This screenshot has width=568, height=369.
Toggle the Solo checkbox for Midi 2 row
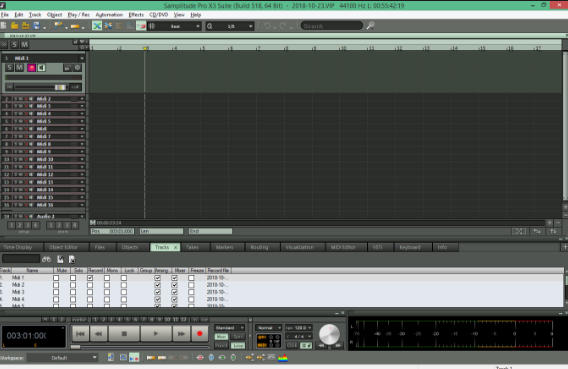73,285
